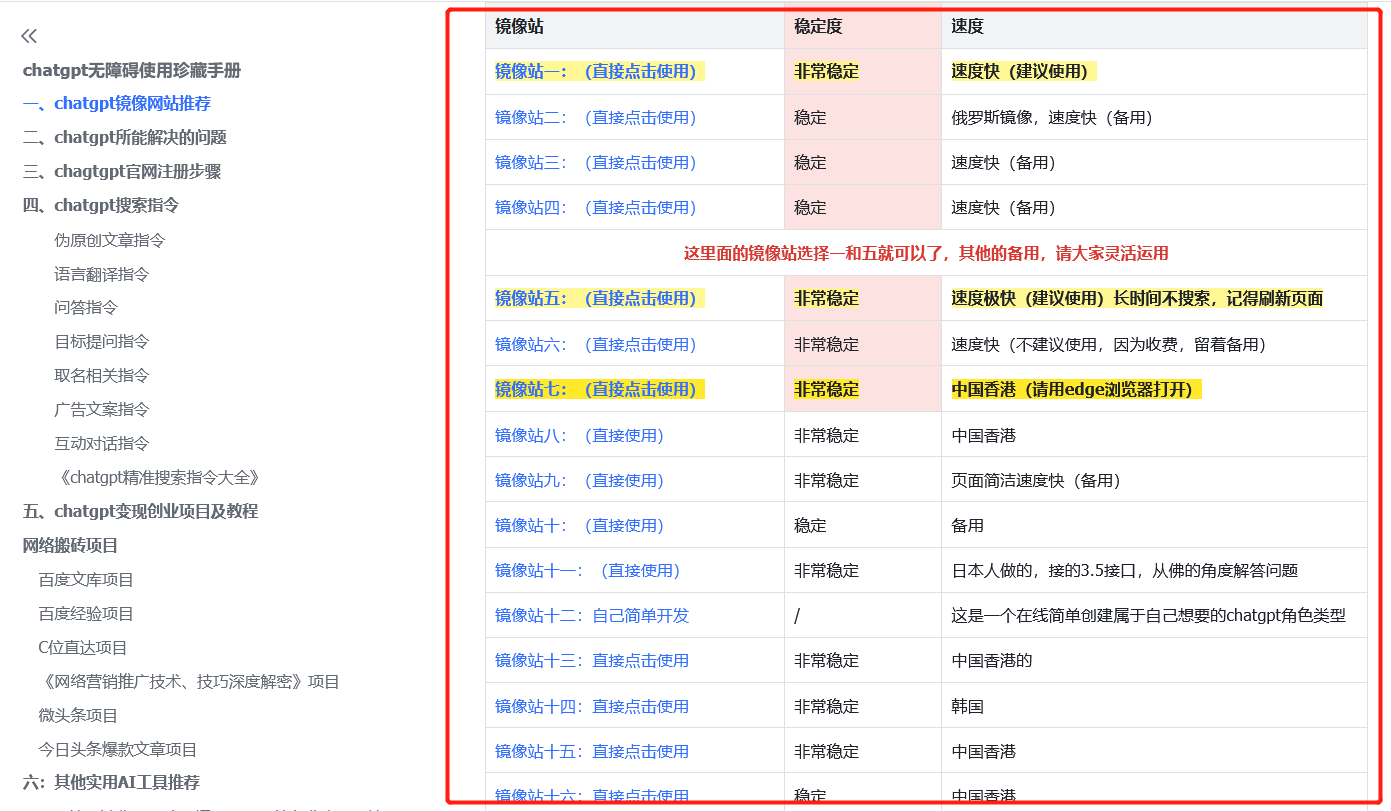Screen dimensions: 1391x811
Task: Select C位直达项目 outline entry
Action: [83, 647]
